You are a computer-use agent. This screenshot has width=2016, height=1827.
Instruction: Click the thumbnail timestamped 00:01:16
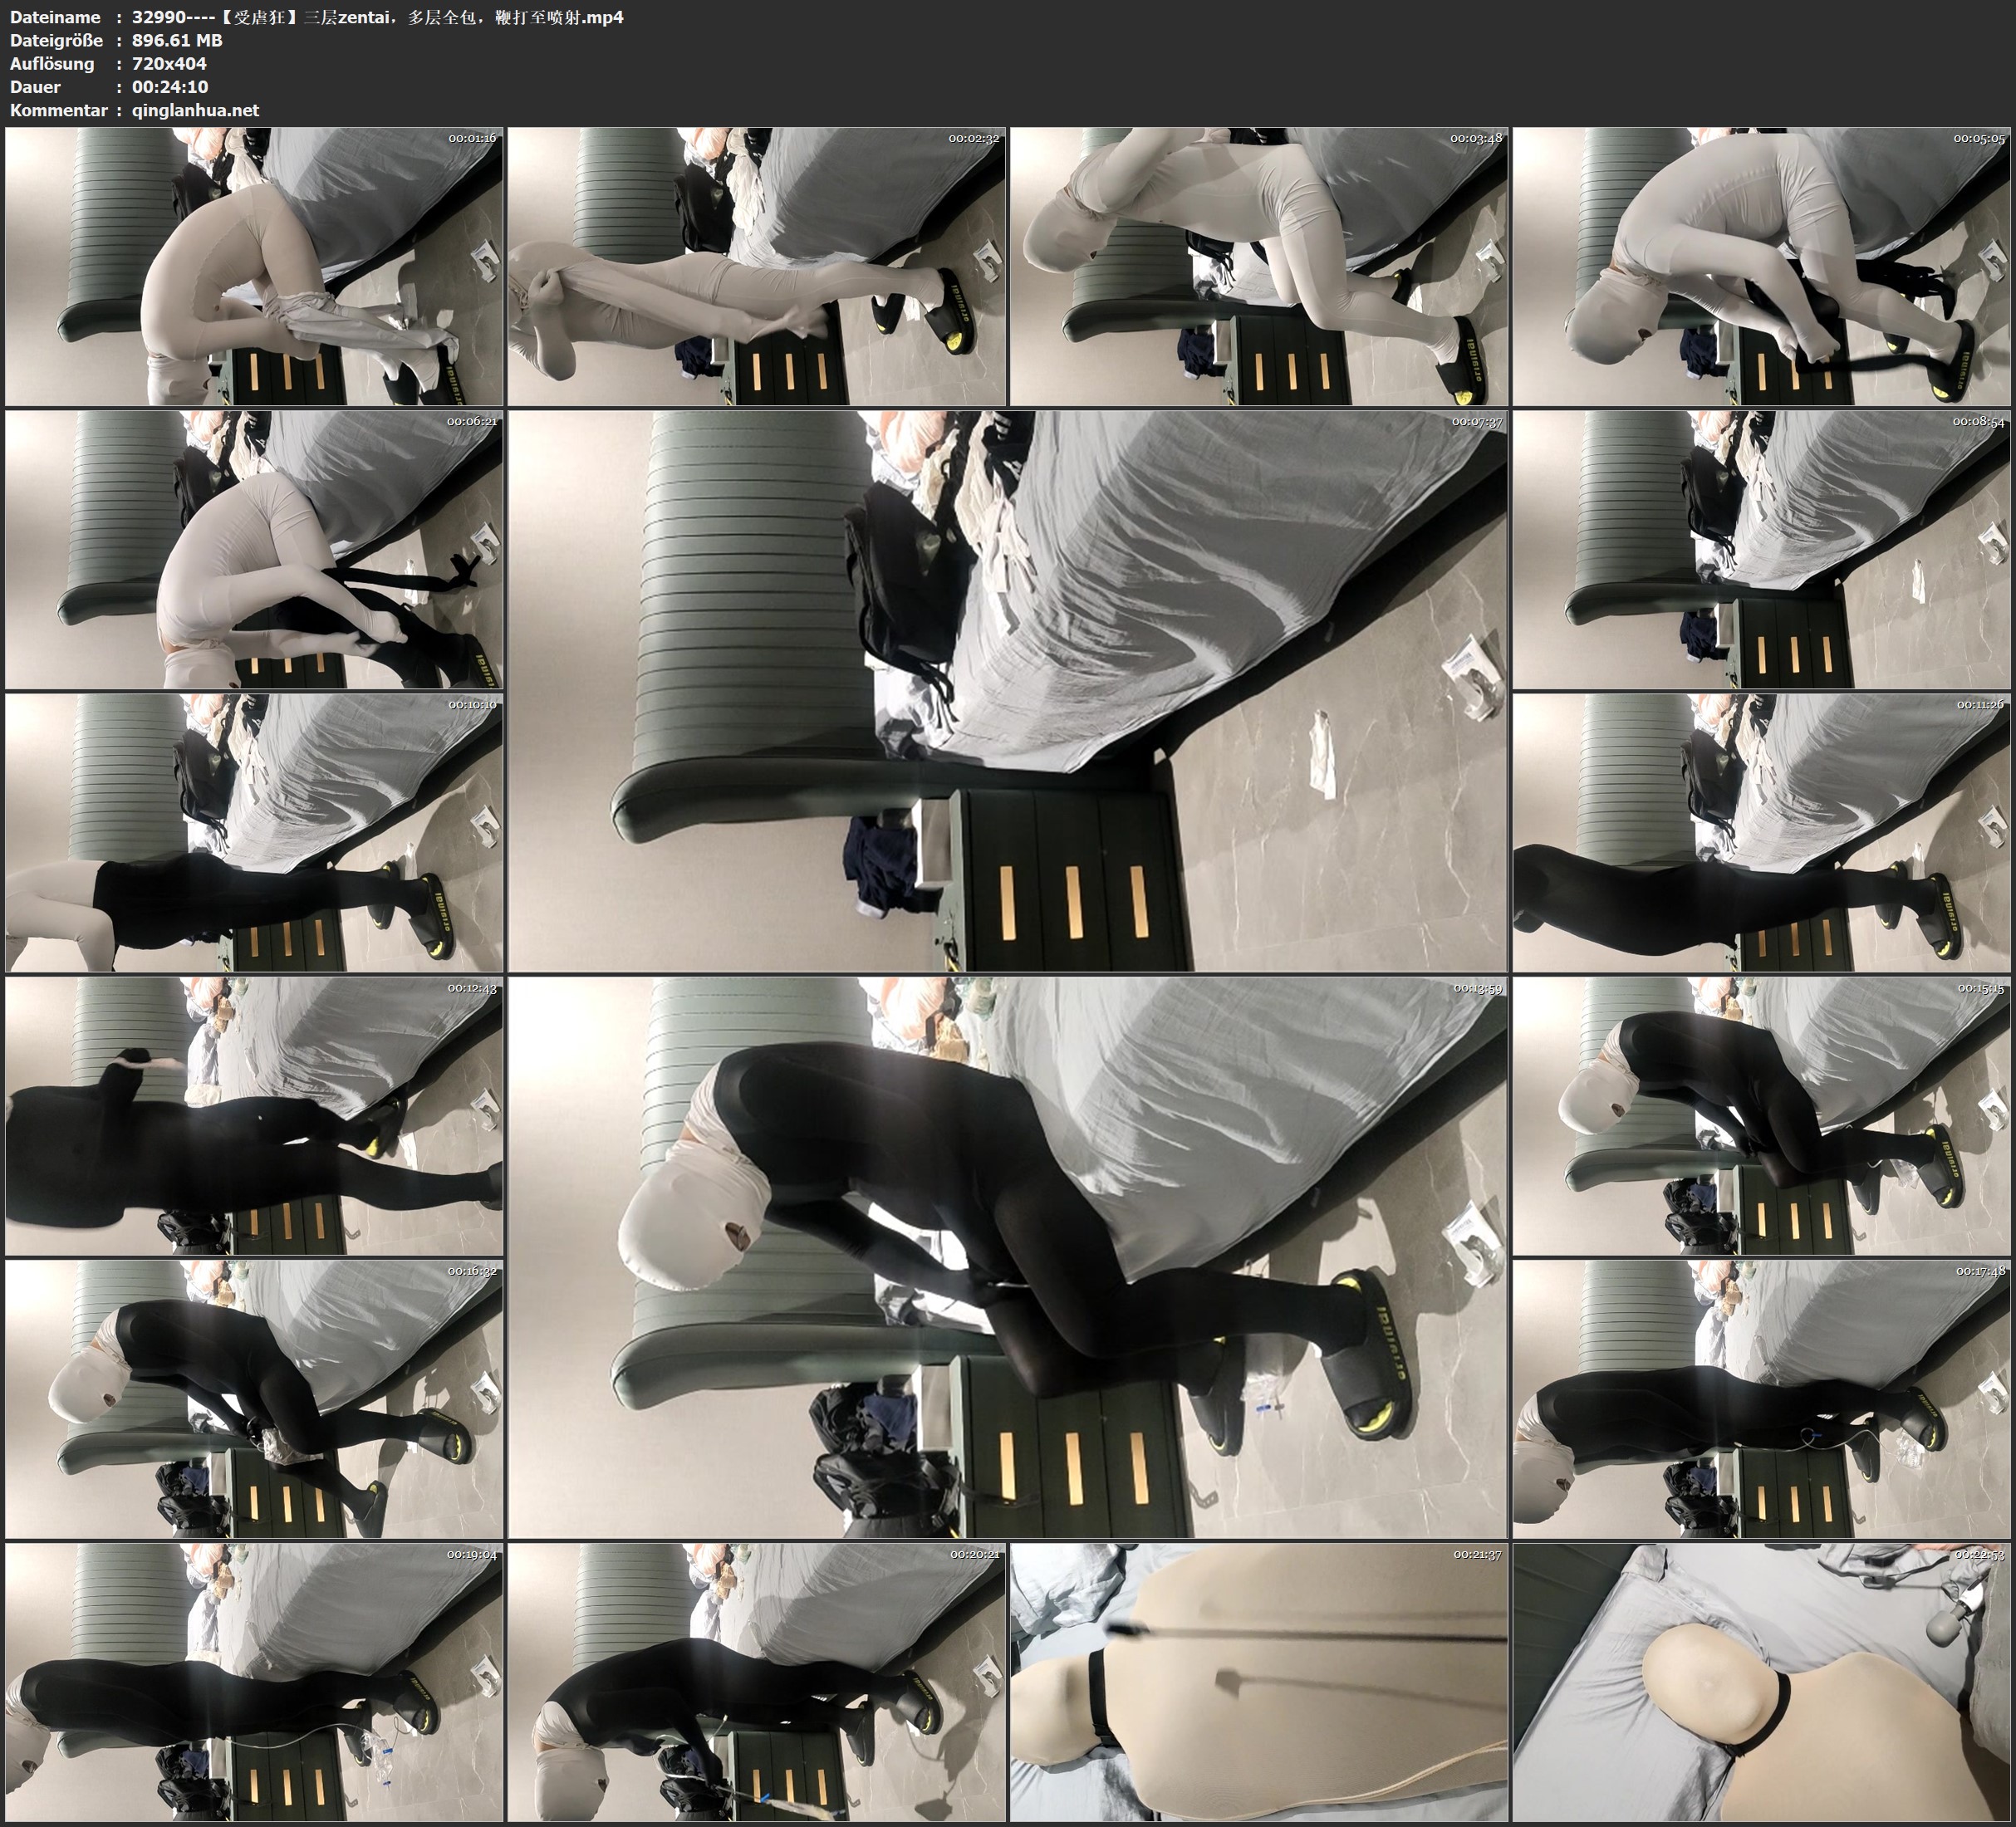point(254,266)
